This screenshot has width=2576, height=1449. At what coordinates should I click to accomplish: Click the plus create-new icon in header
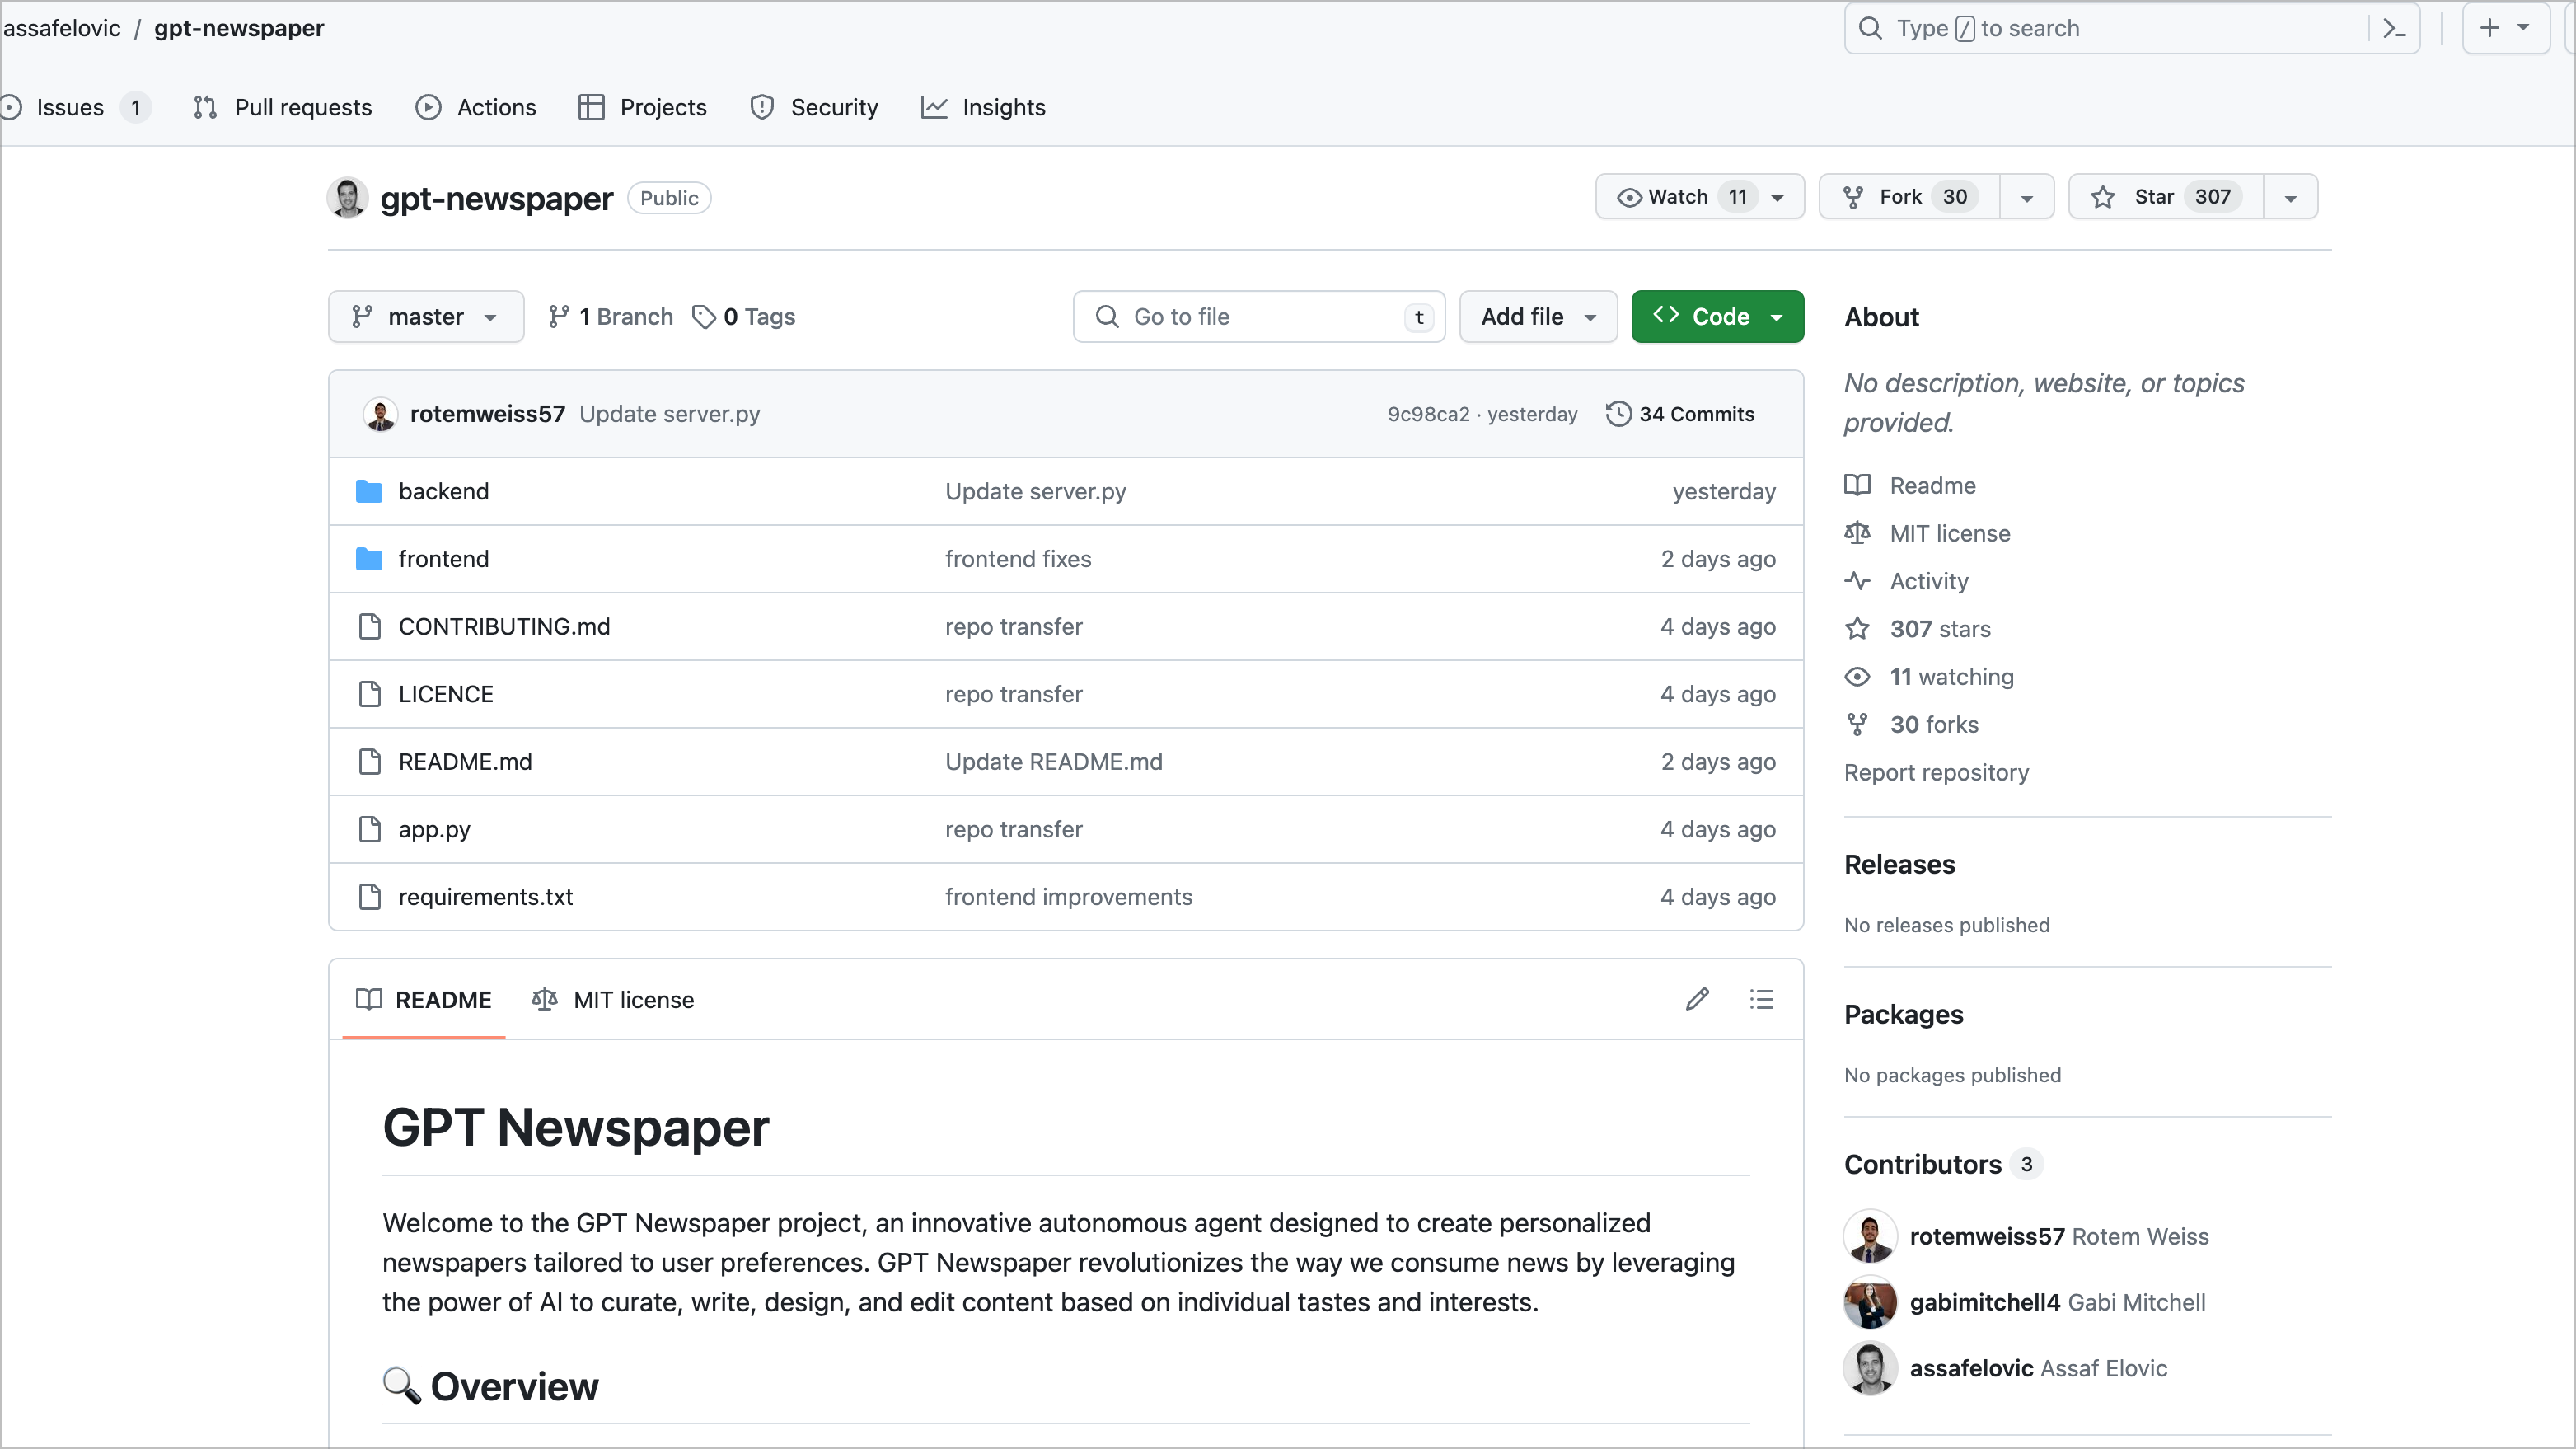2490,28
